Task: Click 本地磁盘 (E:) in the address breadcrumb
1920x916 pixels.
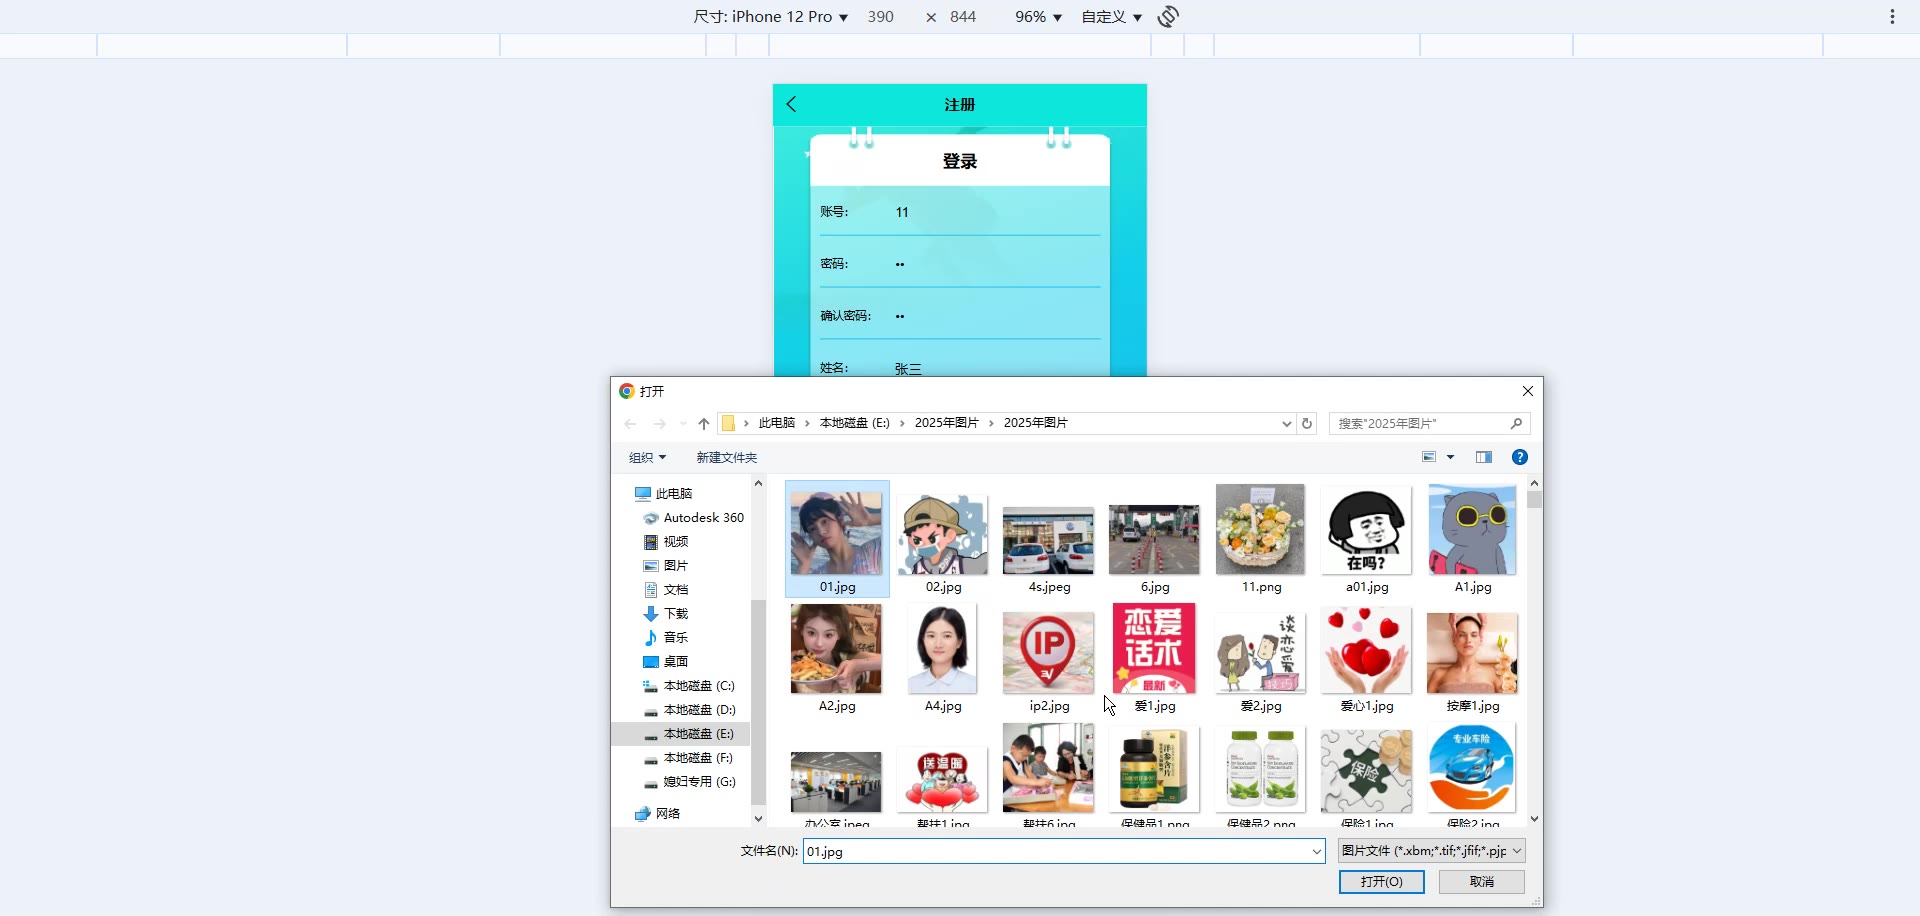Action: point(855,423)
